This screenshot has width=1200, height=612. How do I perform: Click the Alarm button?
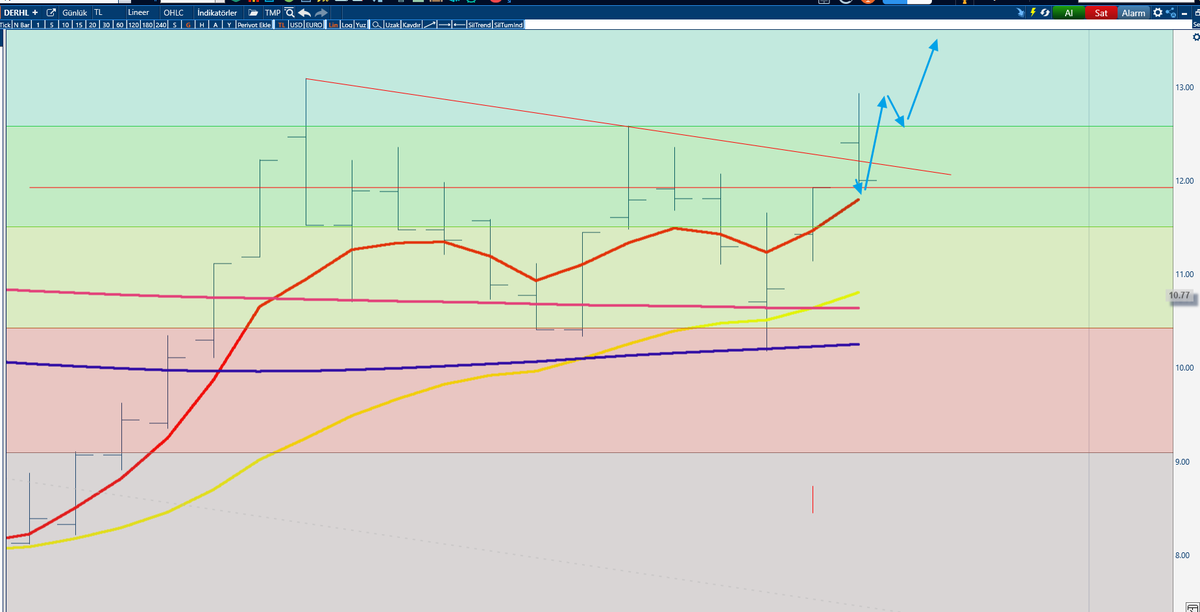(1133, 12)
